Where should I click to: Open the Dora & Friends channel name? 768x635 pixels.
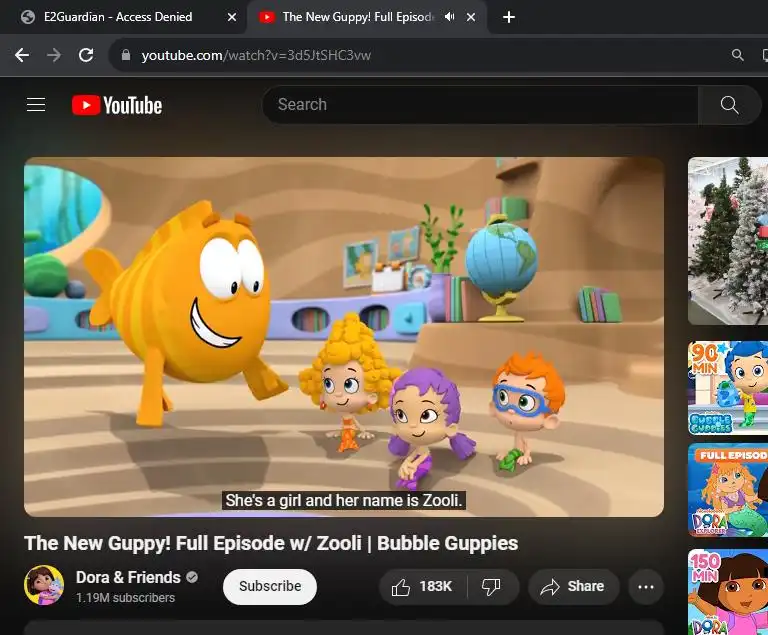(128, 577)
